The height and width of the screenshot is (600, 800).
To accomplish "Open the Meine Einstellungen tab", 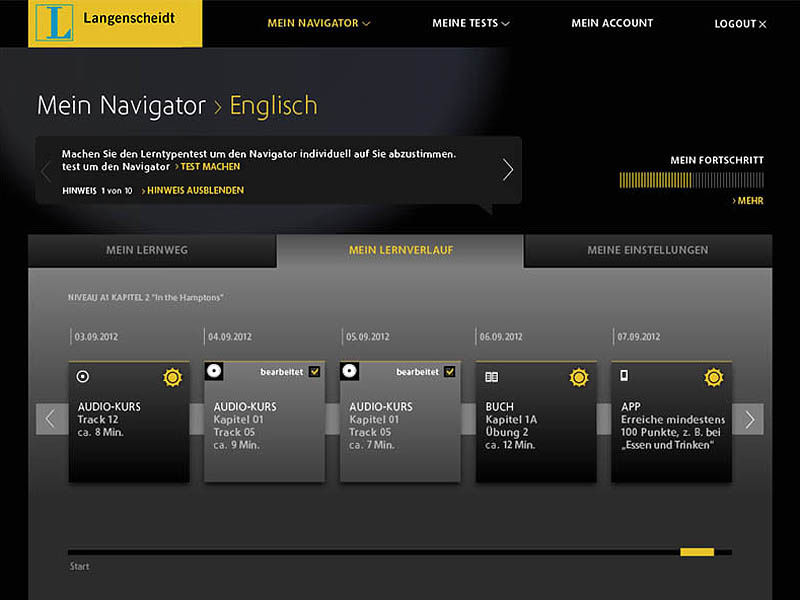I will 648,251.
